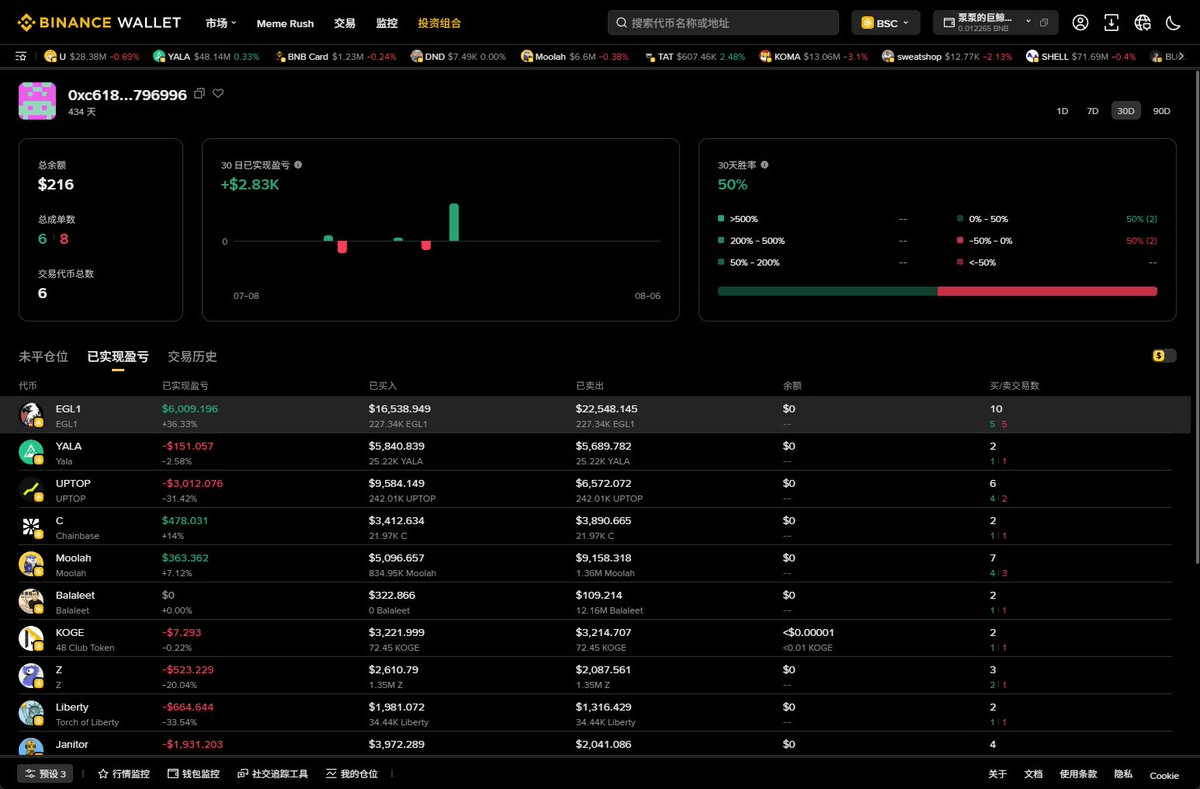Open the user profile icon

coord(1080,22)
